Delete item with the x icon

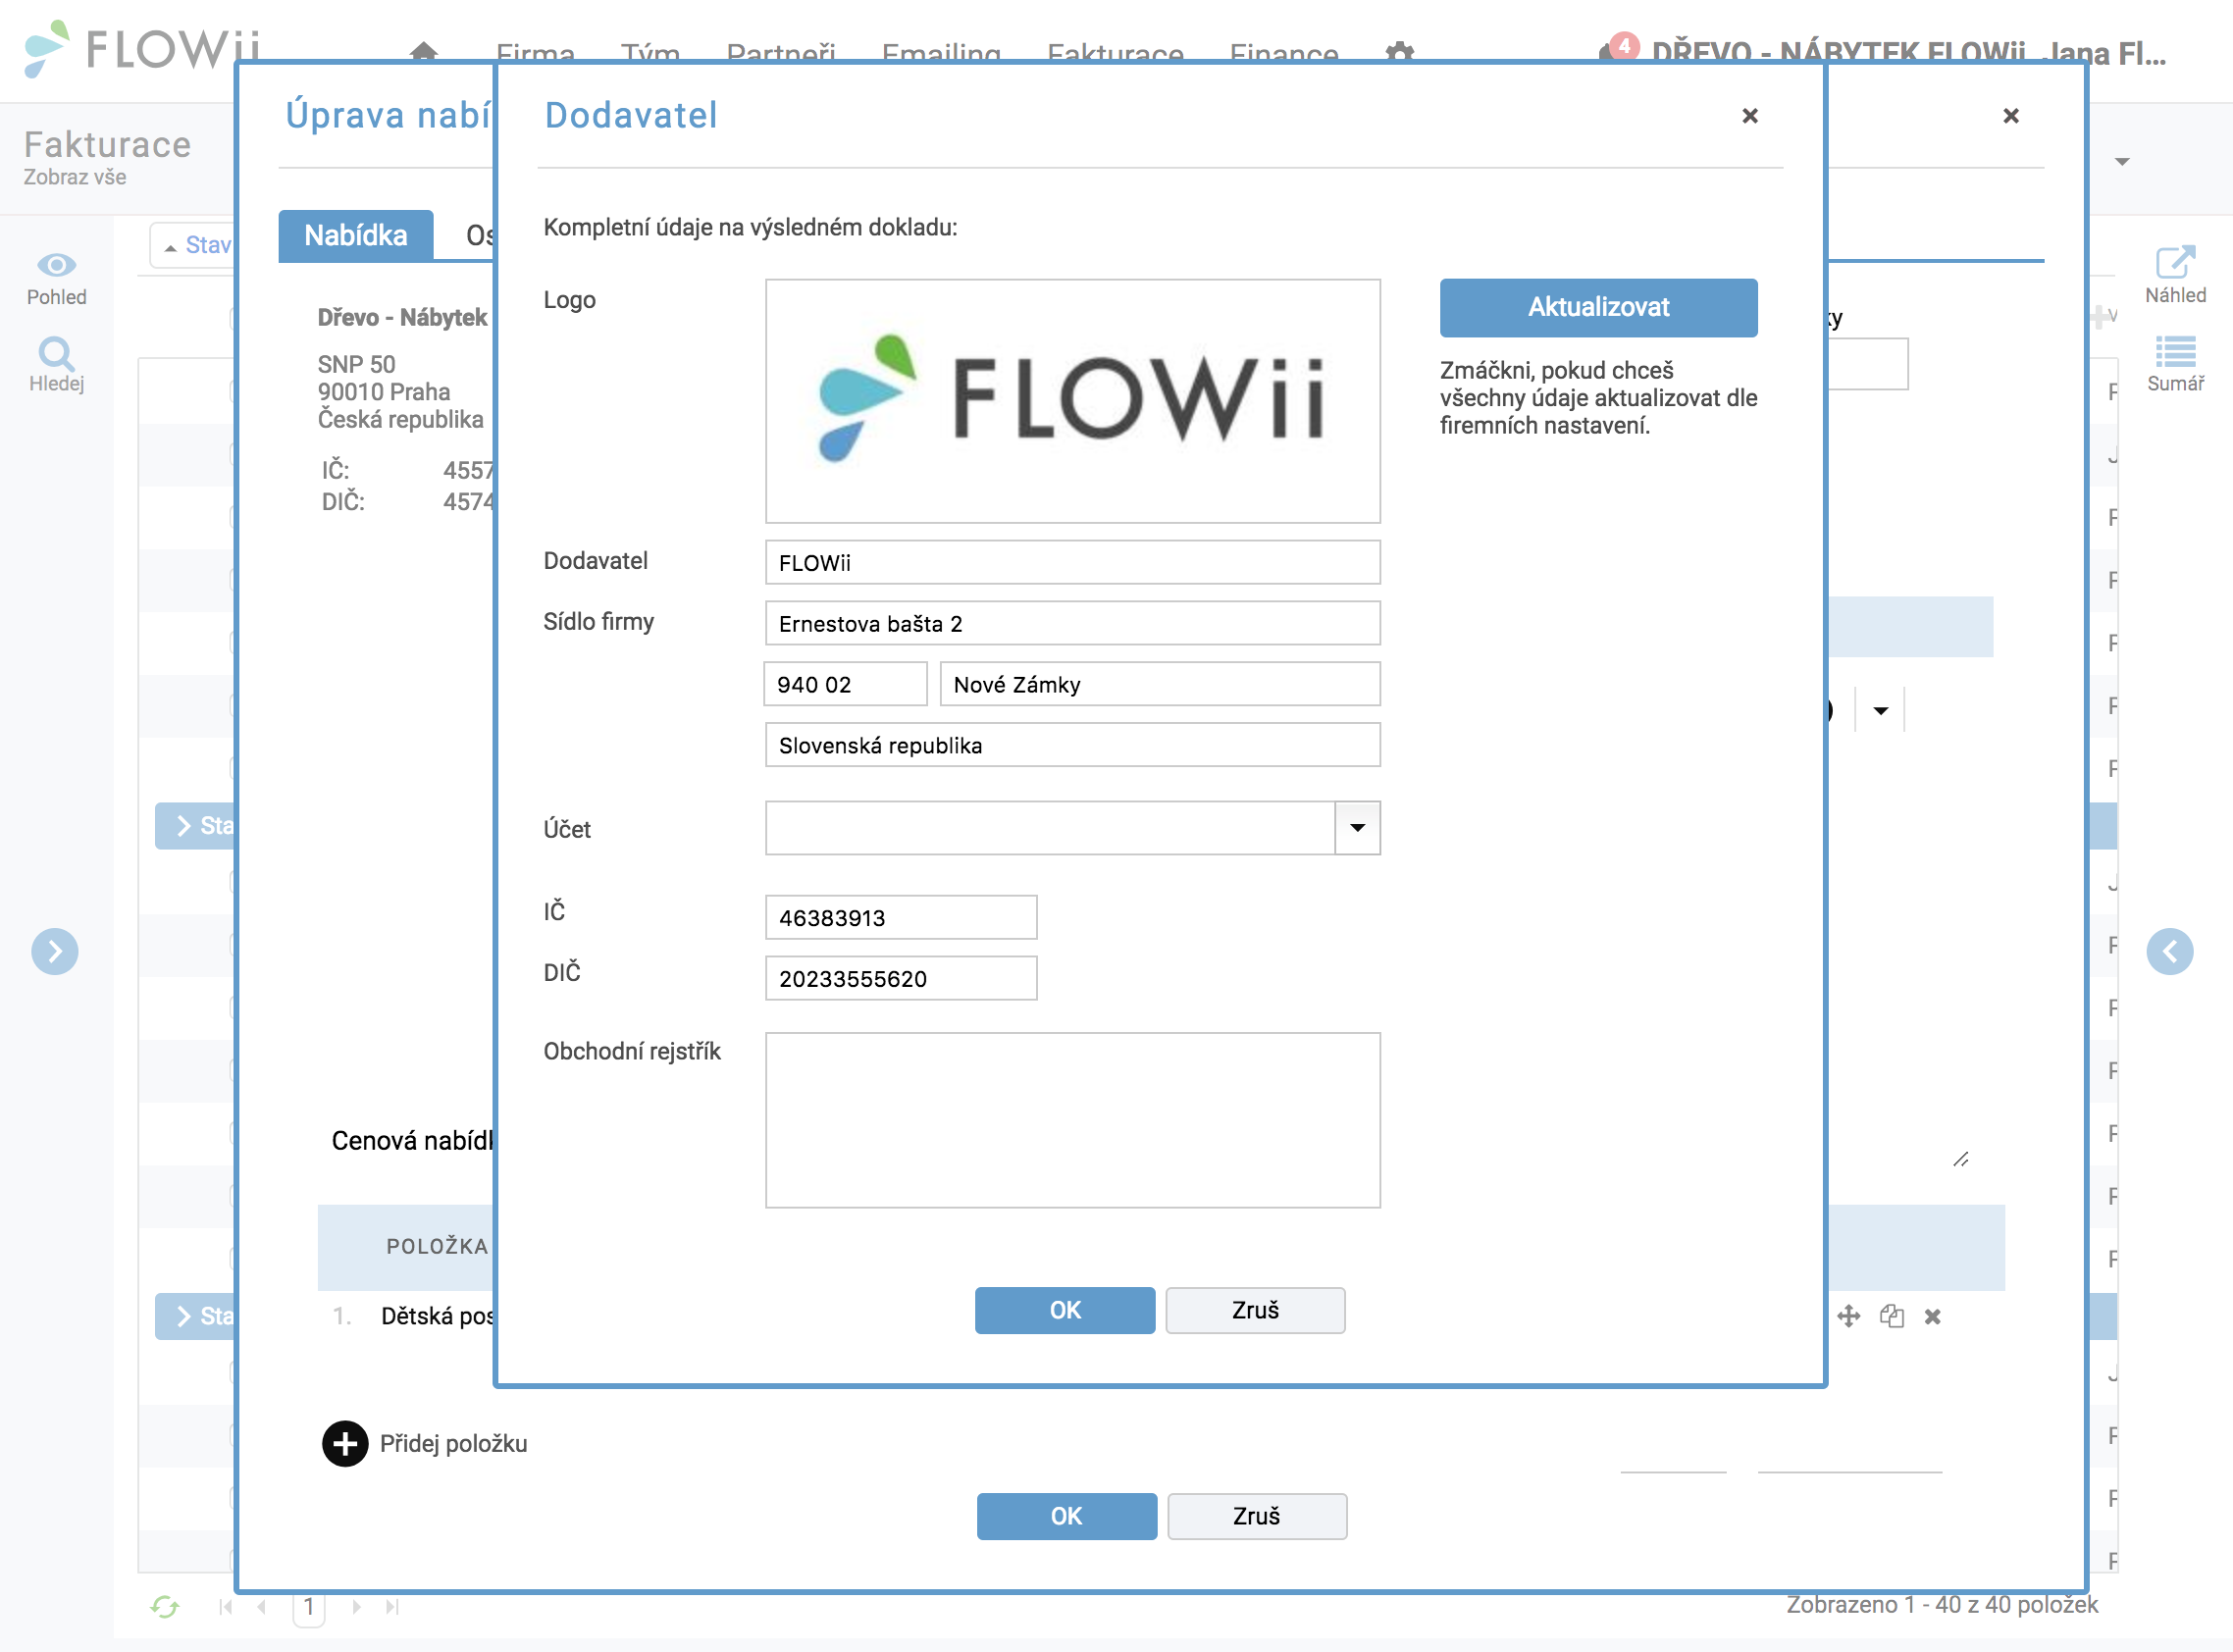(x=1932, y=1317)
